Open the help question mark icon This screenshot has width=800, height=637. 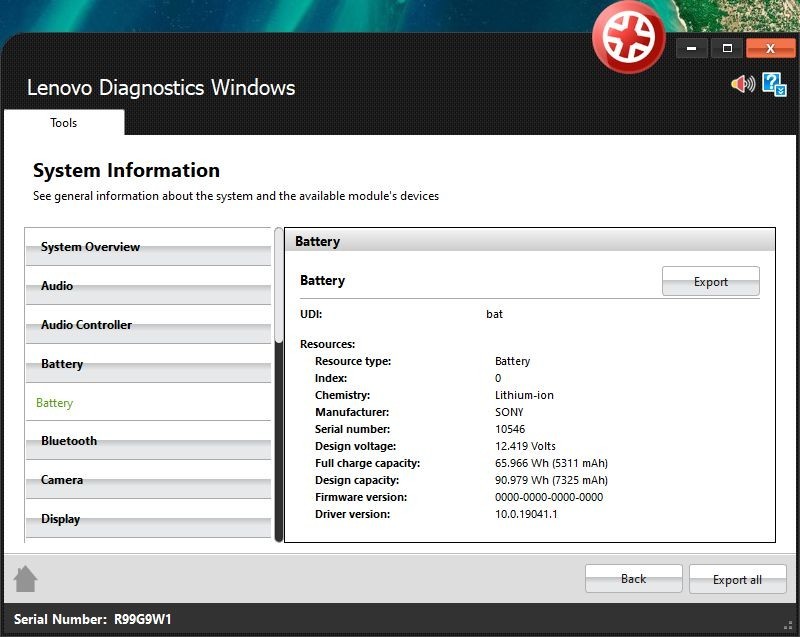774,84
